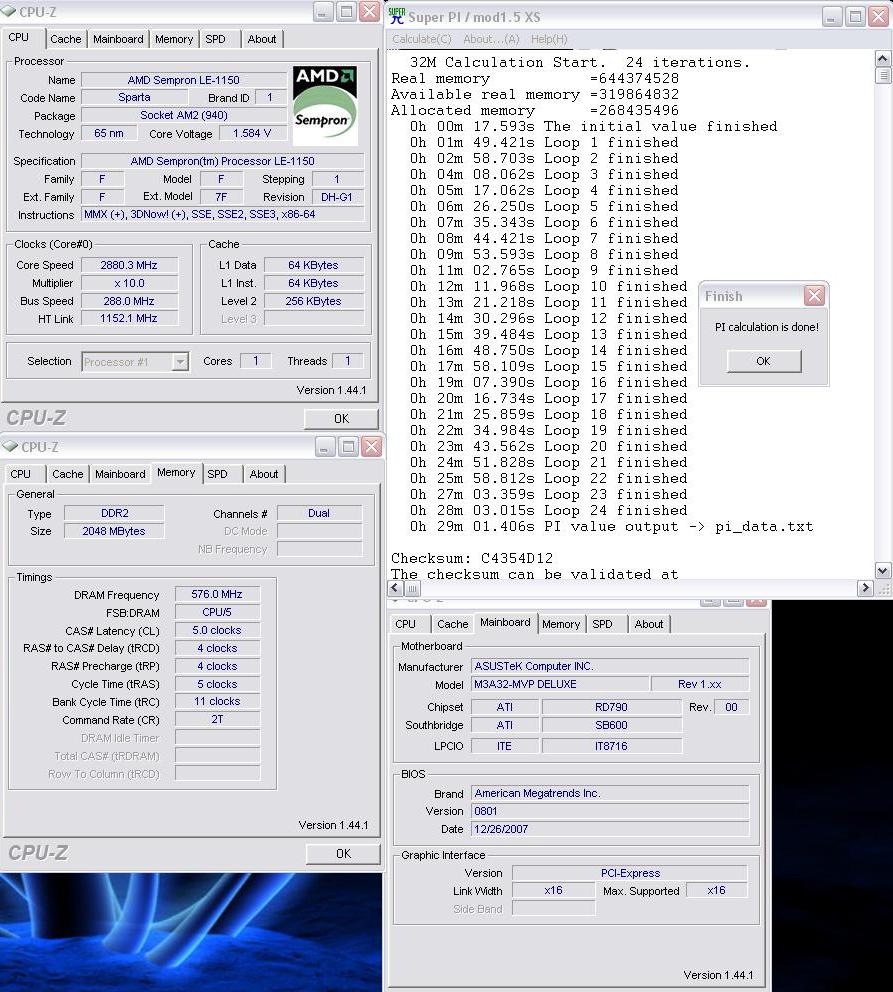Click the Super PI title bar icon
The image size is (893, 992).
(397, 16)
